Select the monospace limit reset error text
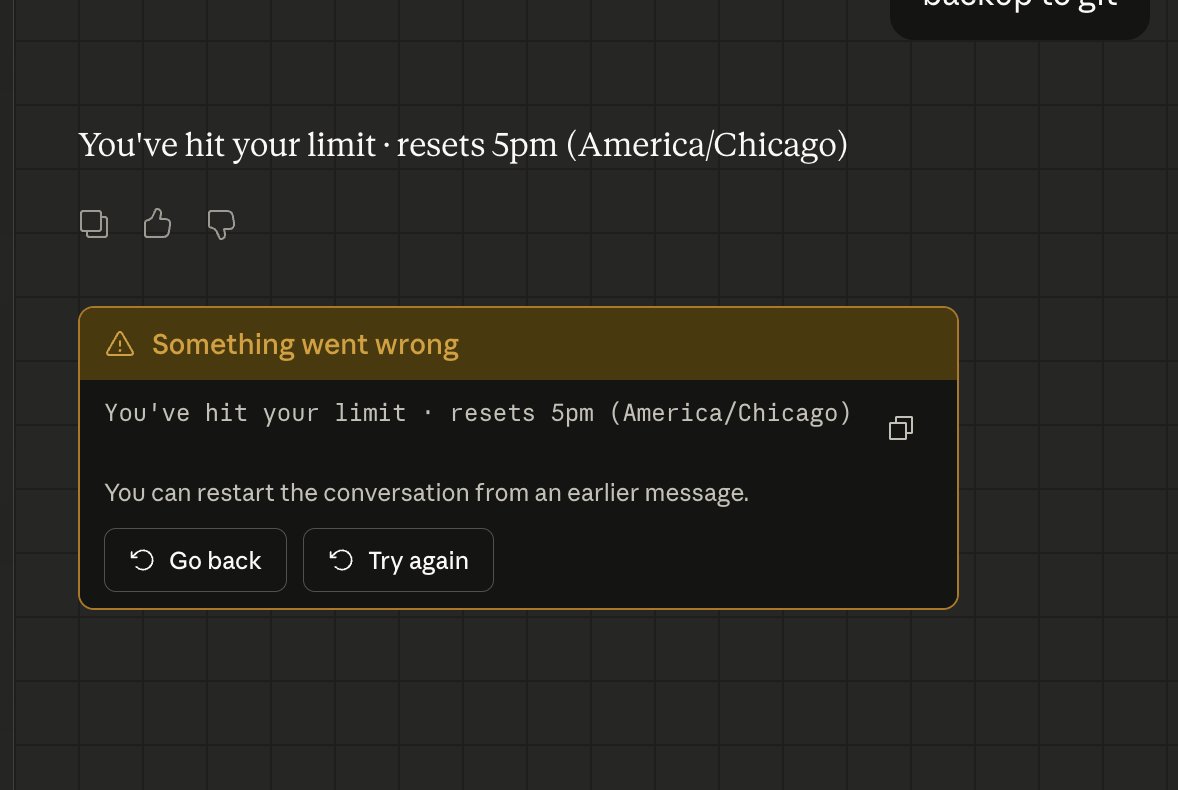The width and height of the screenshot is (1178, 790). click(478, 413)
